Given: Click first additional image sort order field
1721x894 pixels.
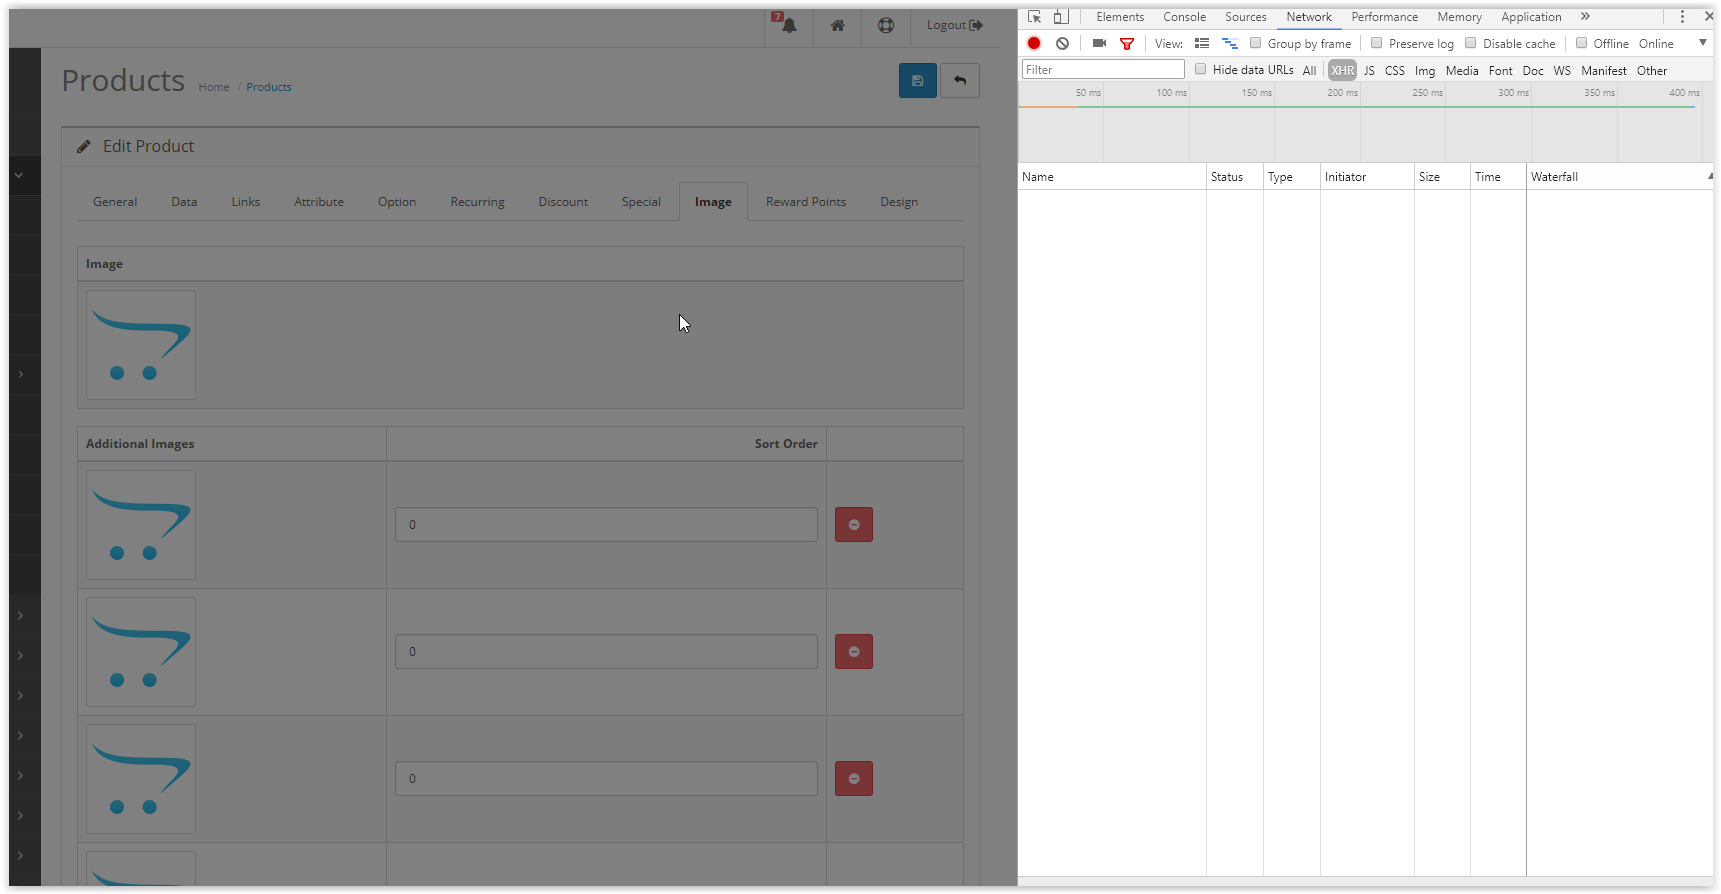Looking at the screenshot, I should click(606, 525).
